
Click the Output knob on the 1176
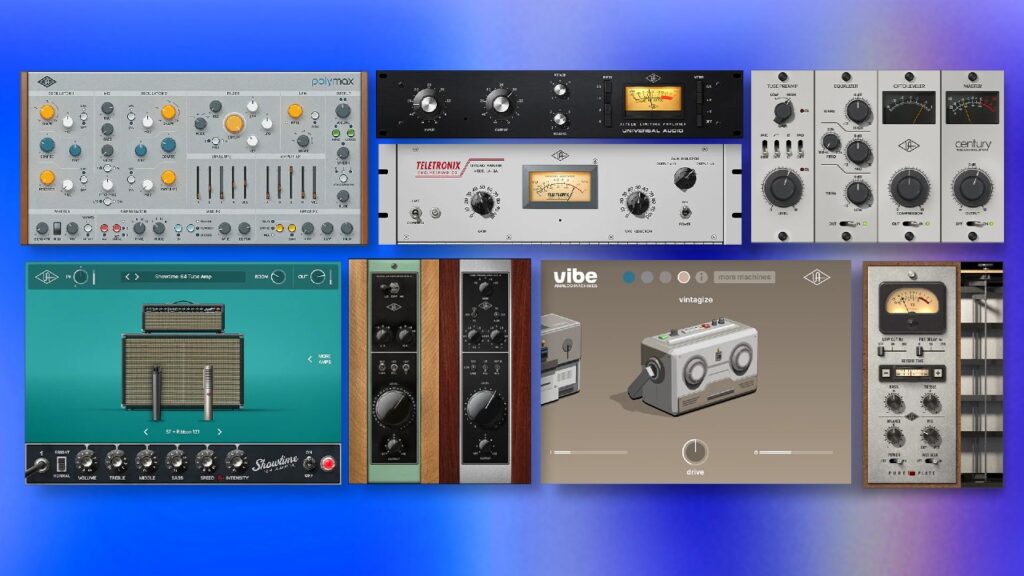(x=500, y=103)
